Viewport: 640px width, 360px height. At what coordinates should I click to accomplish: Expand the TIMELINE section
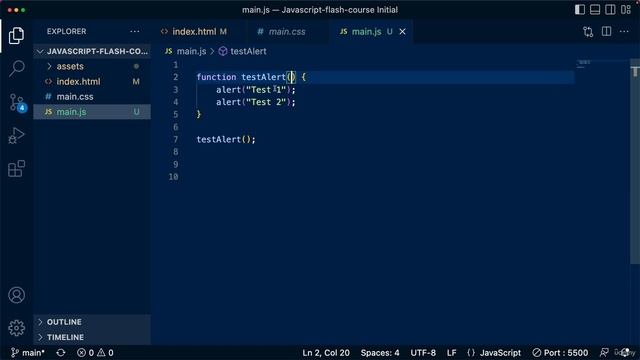tap(92, 337)
